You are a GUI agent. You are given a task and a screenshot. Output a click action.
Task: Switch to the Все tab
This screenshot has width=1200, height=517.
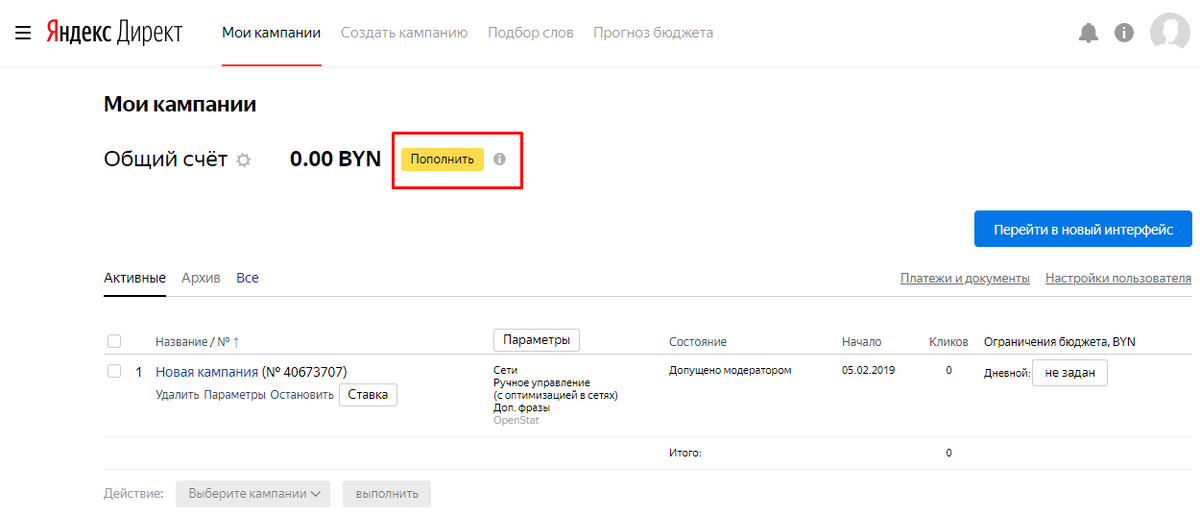click(247, 278)
